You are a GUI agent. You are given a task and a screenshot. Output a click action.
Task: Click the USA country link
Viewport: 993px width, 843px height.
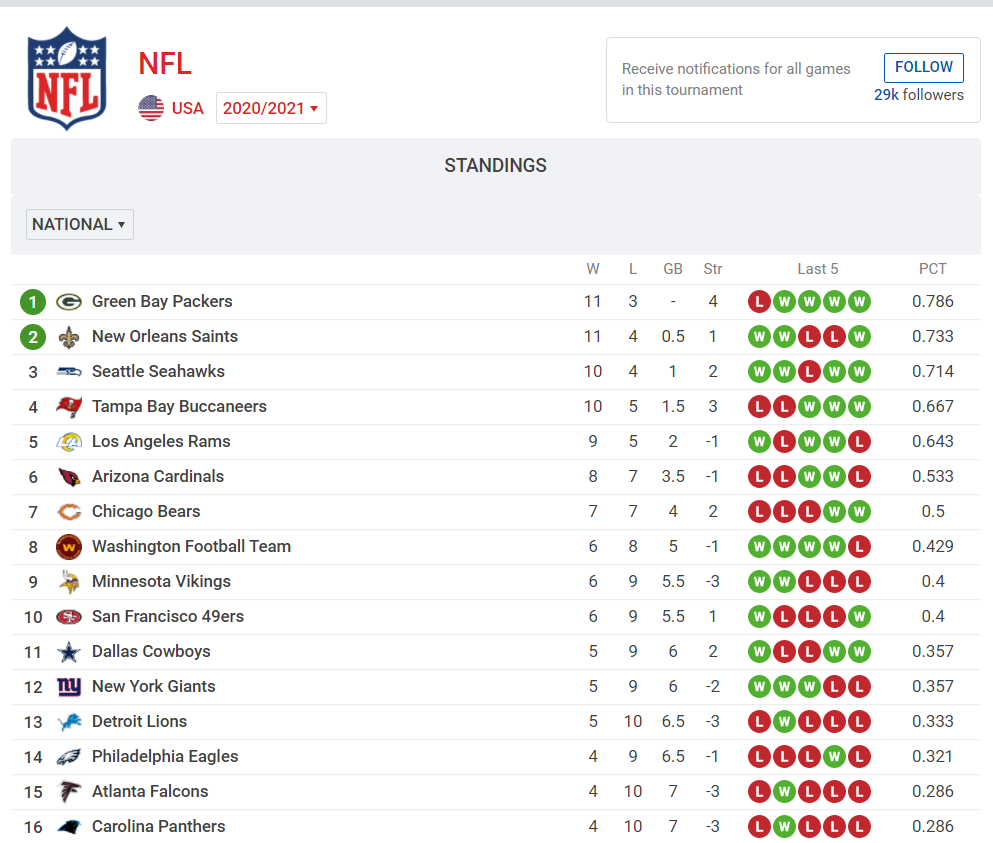click(187, 108)
